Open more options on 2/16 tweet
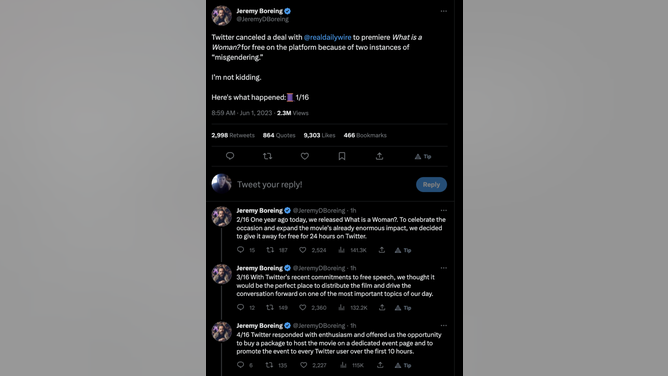Screen dimensions: 668x376 pyautogui.click(x=443, y=210)
